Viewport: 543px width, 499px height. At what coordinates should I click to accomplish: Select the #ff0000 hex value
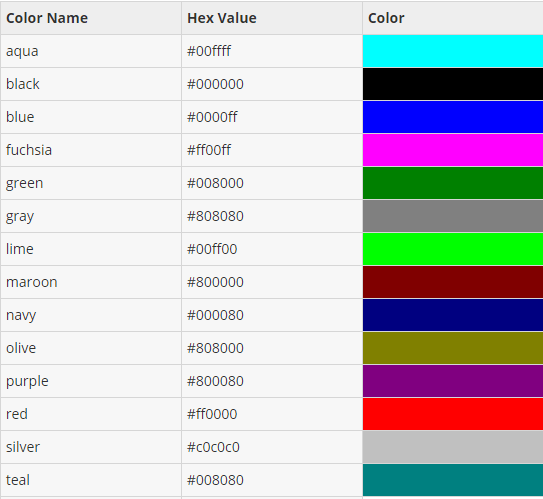pos(272,414)
